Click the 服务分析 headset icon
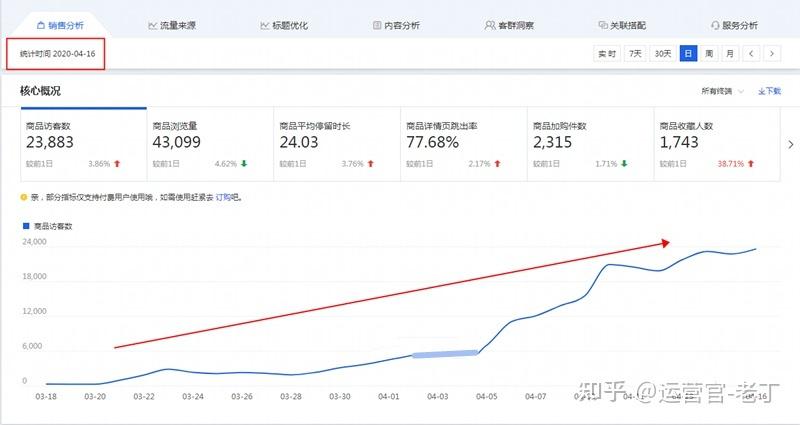Image resolution: width=800 pixels, height=425 pixels. tap(715, 25)
